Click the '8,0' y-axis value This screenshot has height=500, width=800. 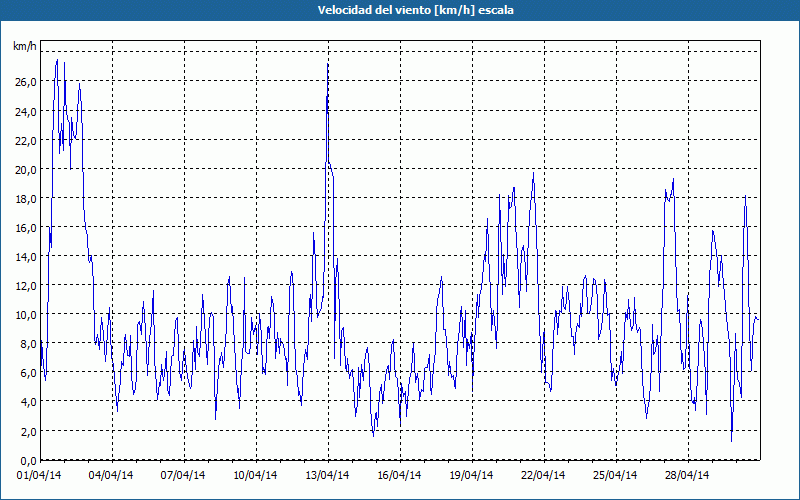(28, 344)
